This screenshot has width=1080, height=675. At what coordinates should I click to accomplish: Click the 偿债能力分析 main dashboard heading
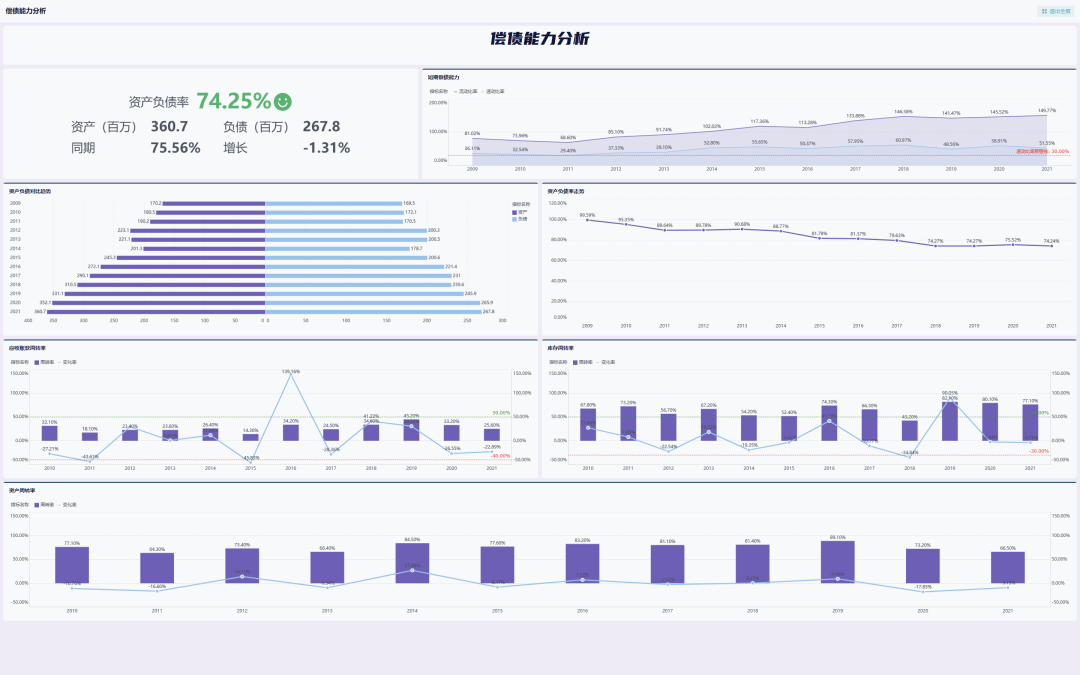point(540,39)
